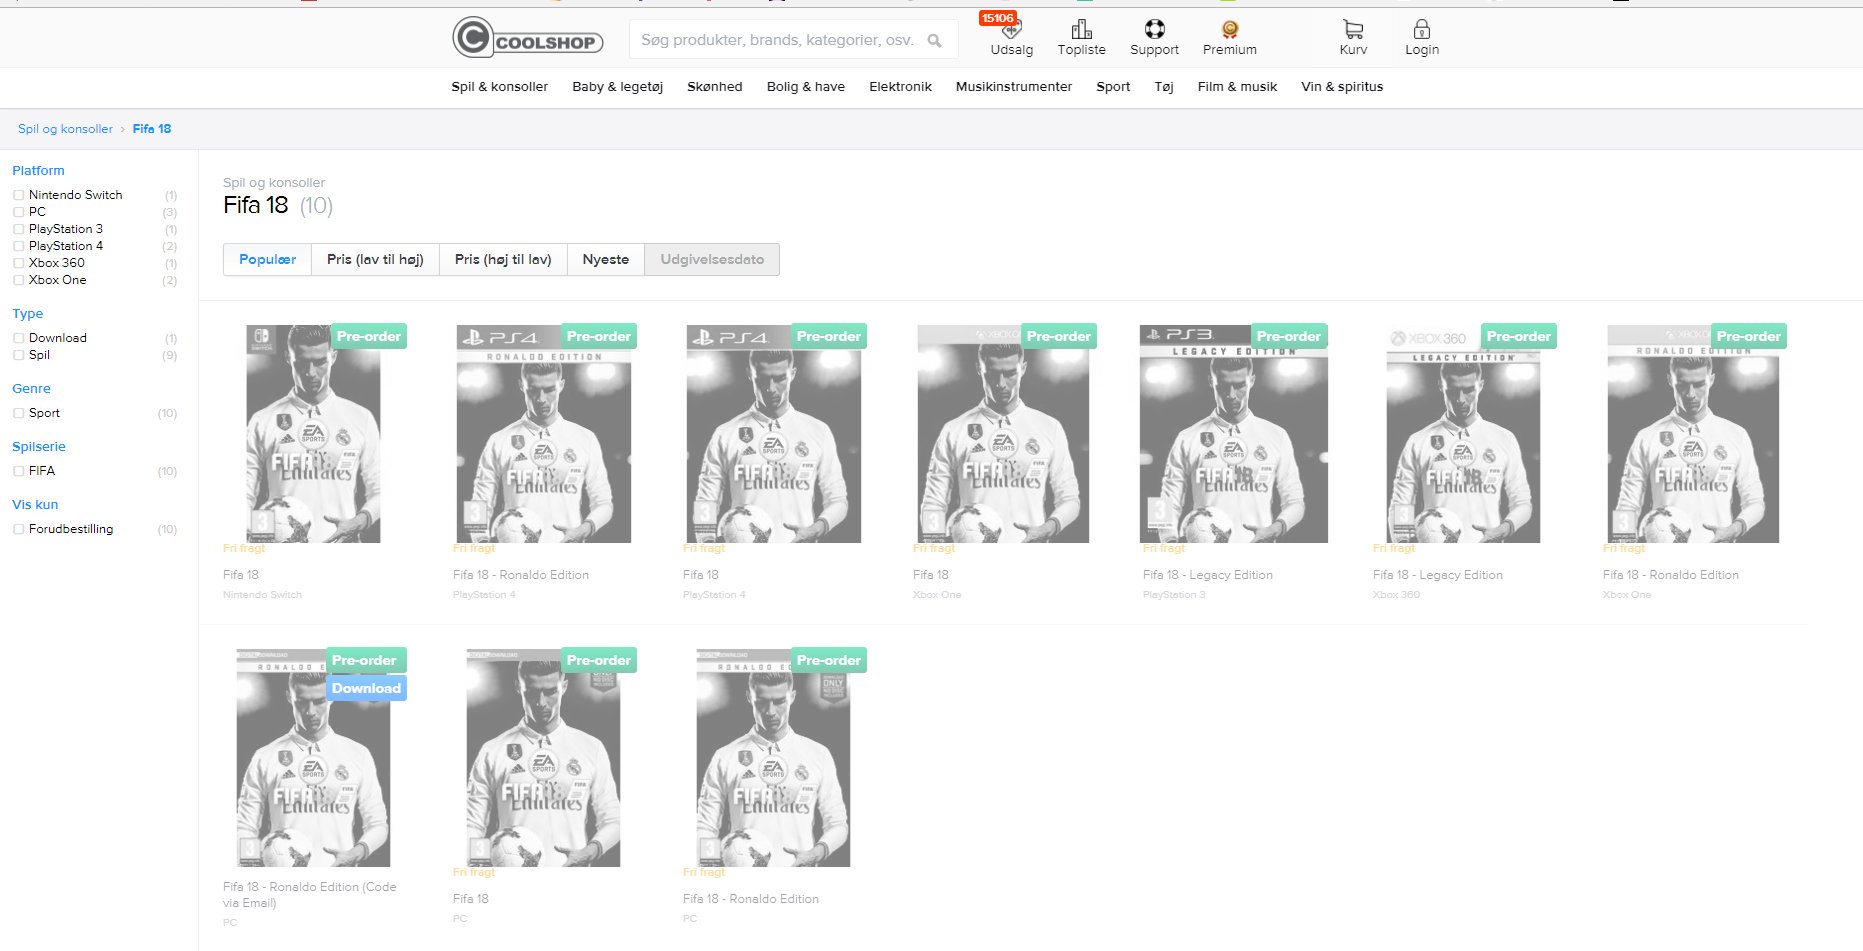Toggle the Forudbestilling filter checkbox
Viewport: 1863px width, 951px height.
[x=19, y=529]
